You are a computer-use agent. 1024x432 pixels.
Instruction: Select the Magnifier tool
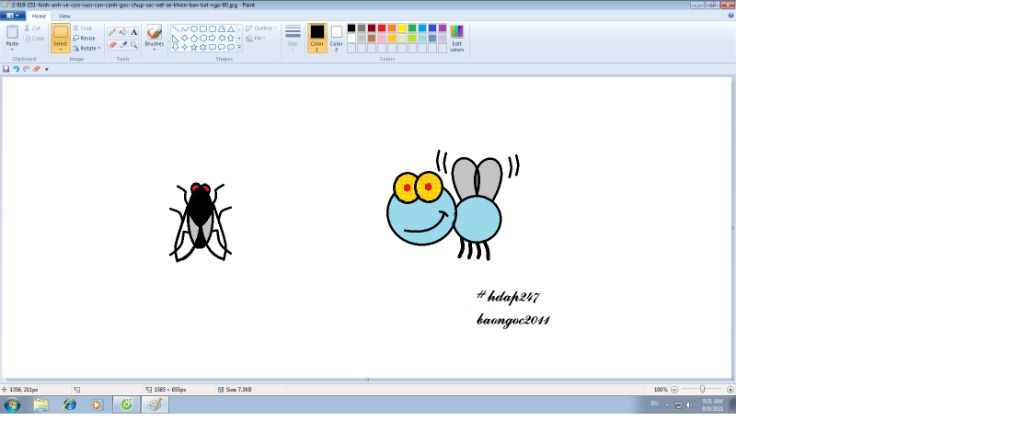tap(134, 45)
